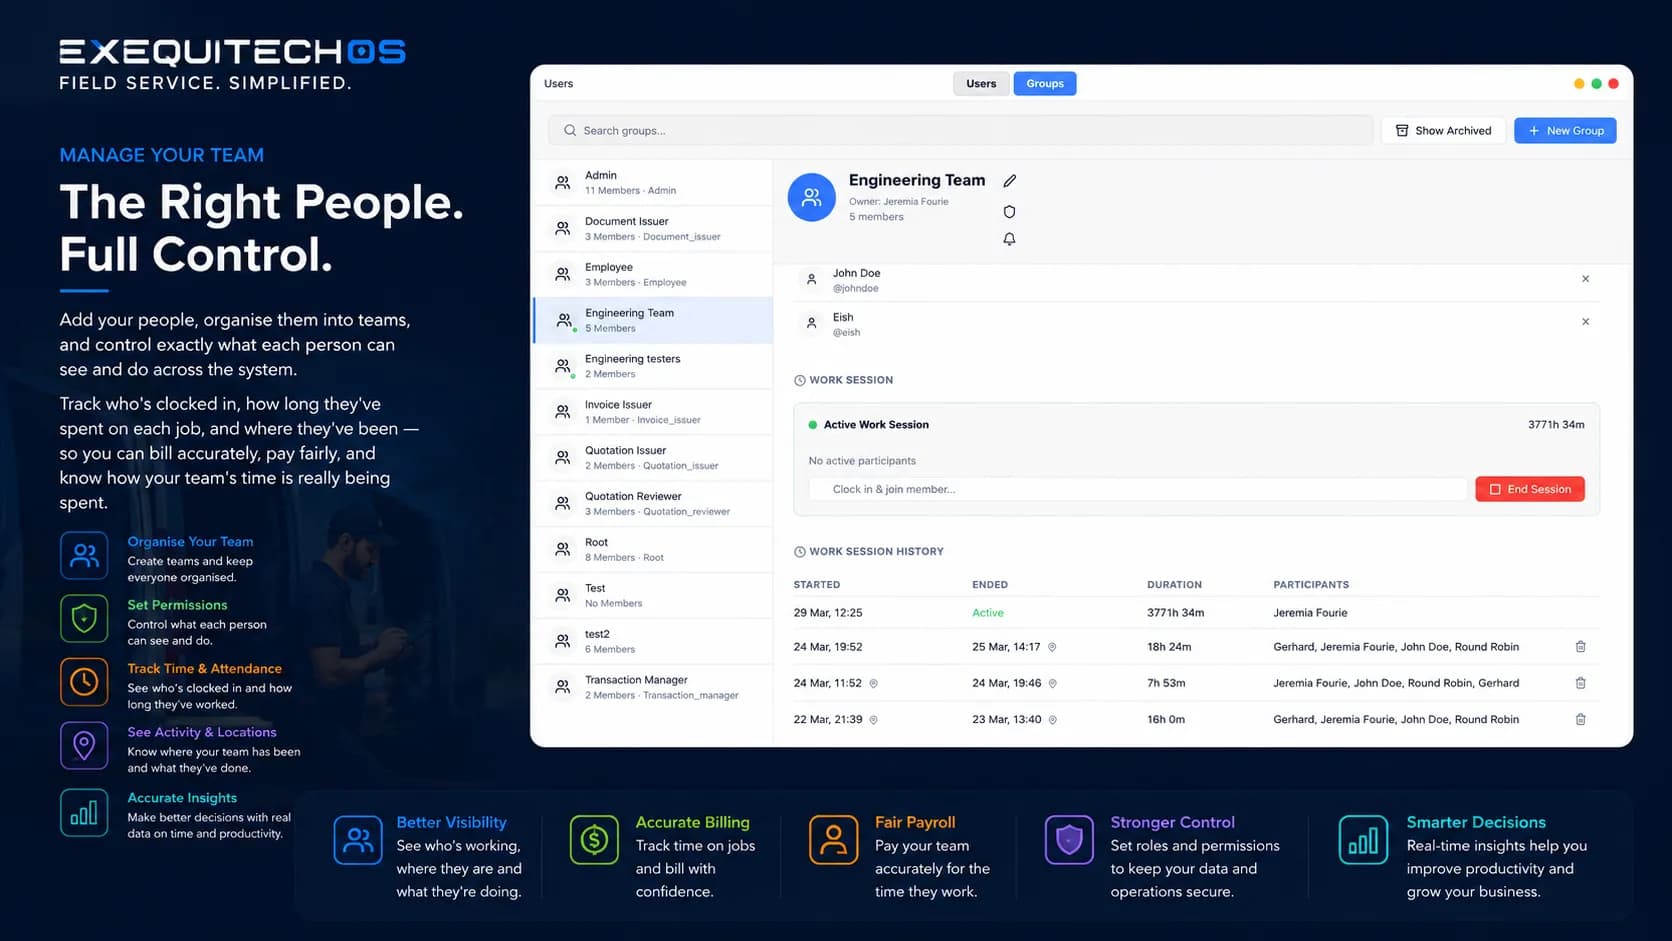Switch to the Users tab
The width and height of the screenshot is (1672, 941).
tap(981, 83)
